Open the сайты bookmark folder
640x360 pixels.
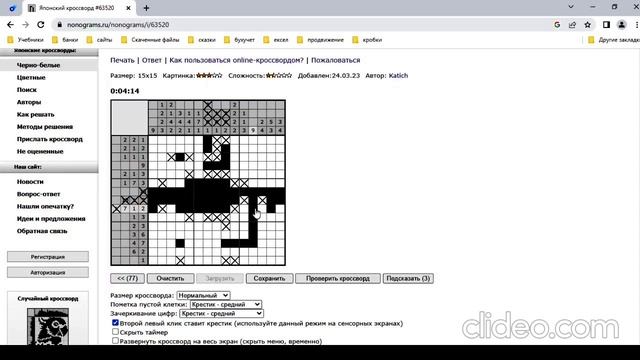click(x=100, y=40)
